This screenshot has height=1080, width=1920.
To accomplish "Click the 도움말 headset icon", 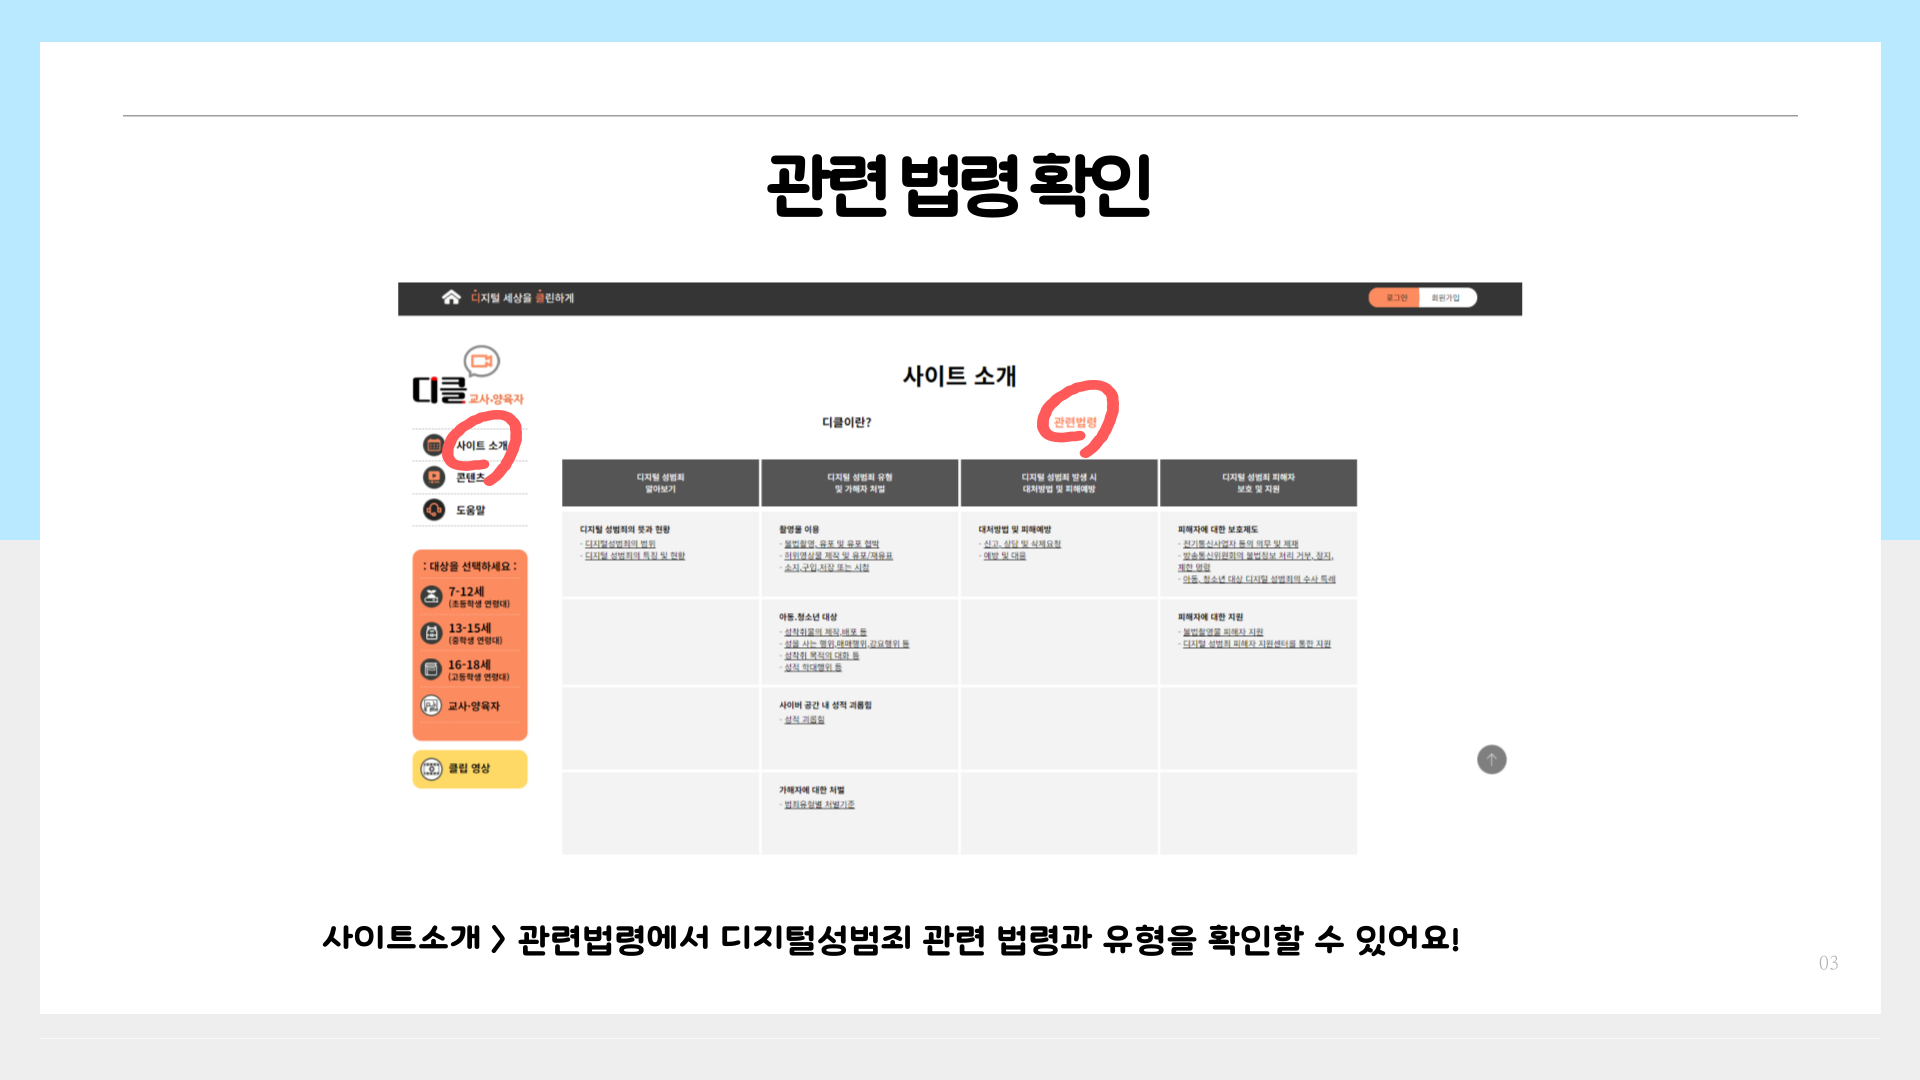I will pyautogui.click(x=432, y=509).
